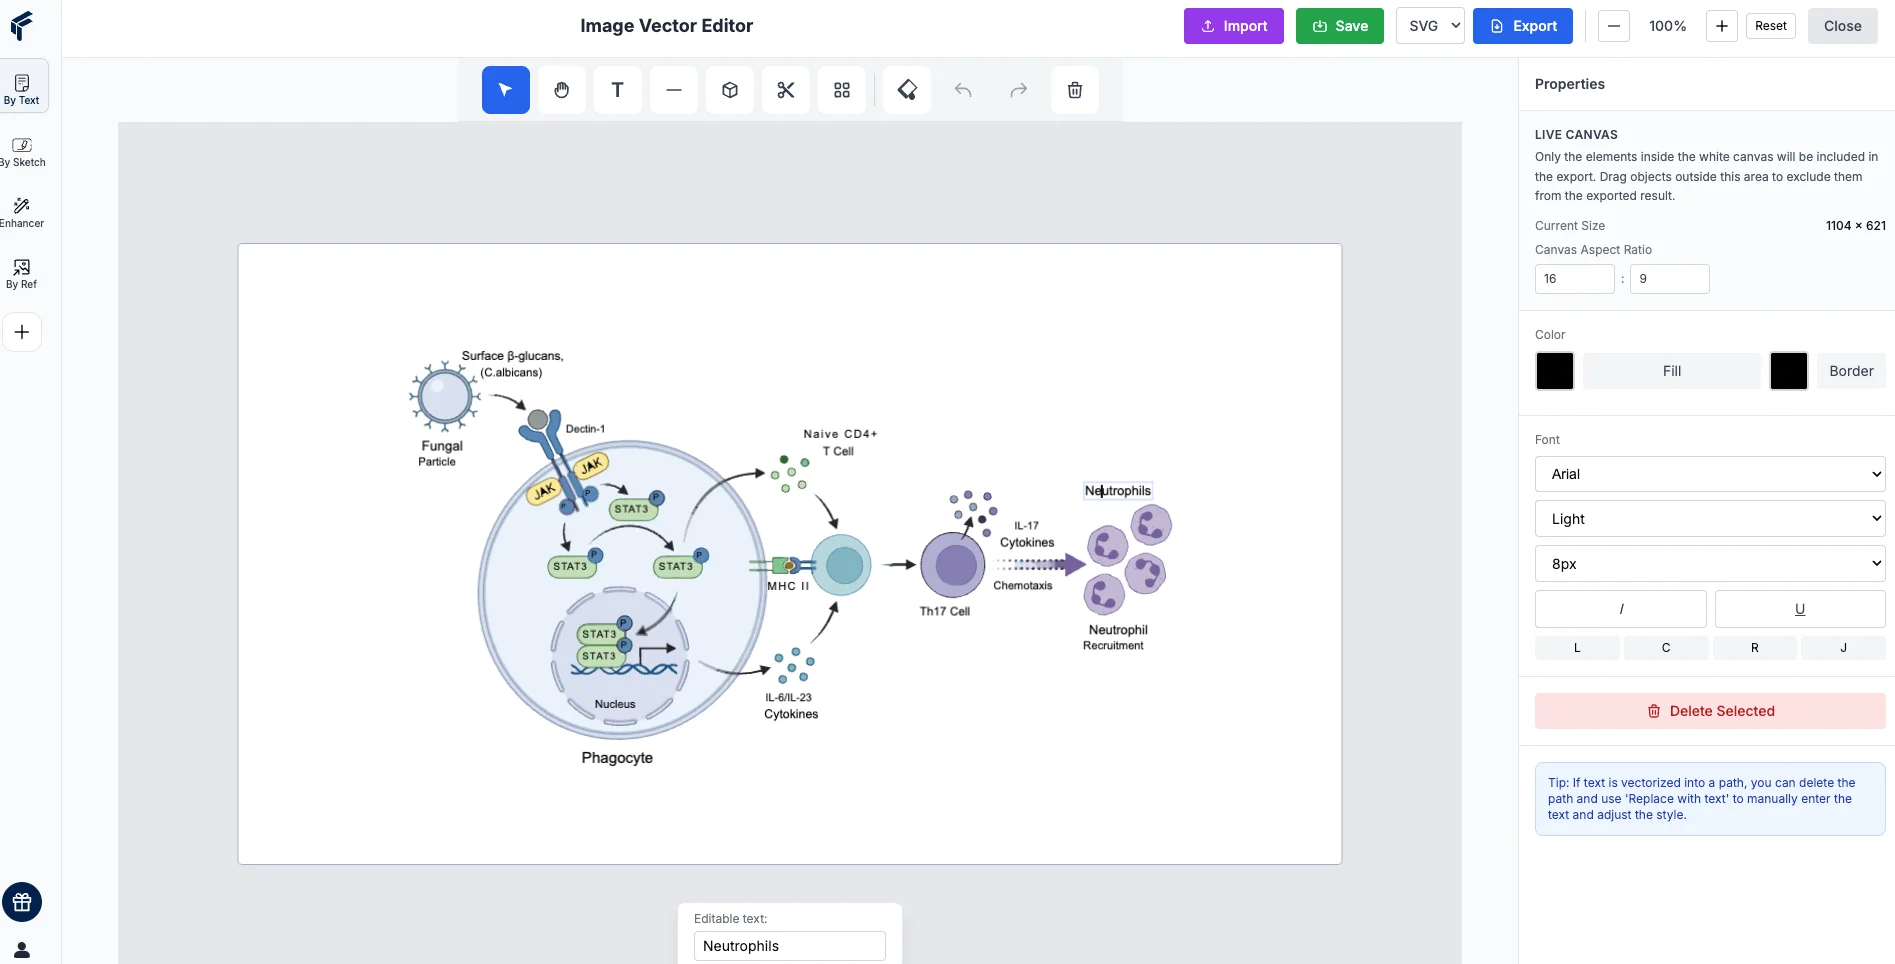
Task: Click the Delete Selected button
Action: tap(1709, 711)
